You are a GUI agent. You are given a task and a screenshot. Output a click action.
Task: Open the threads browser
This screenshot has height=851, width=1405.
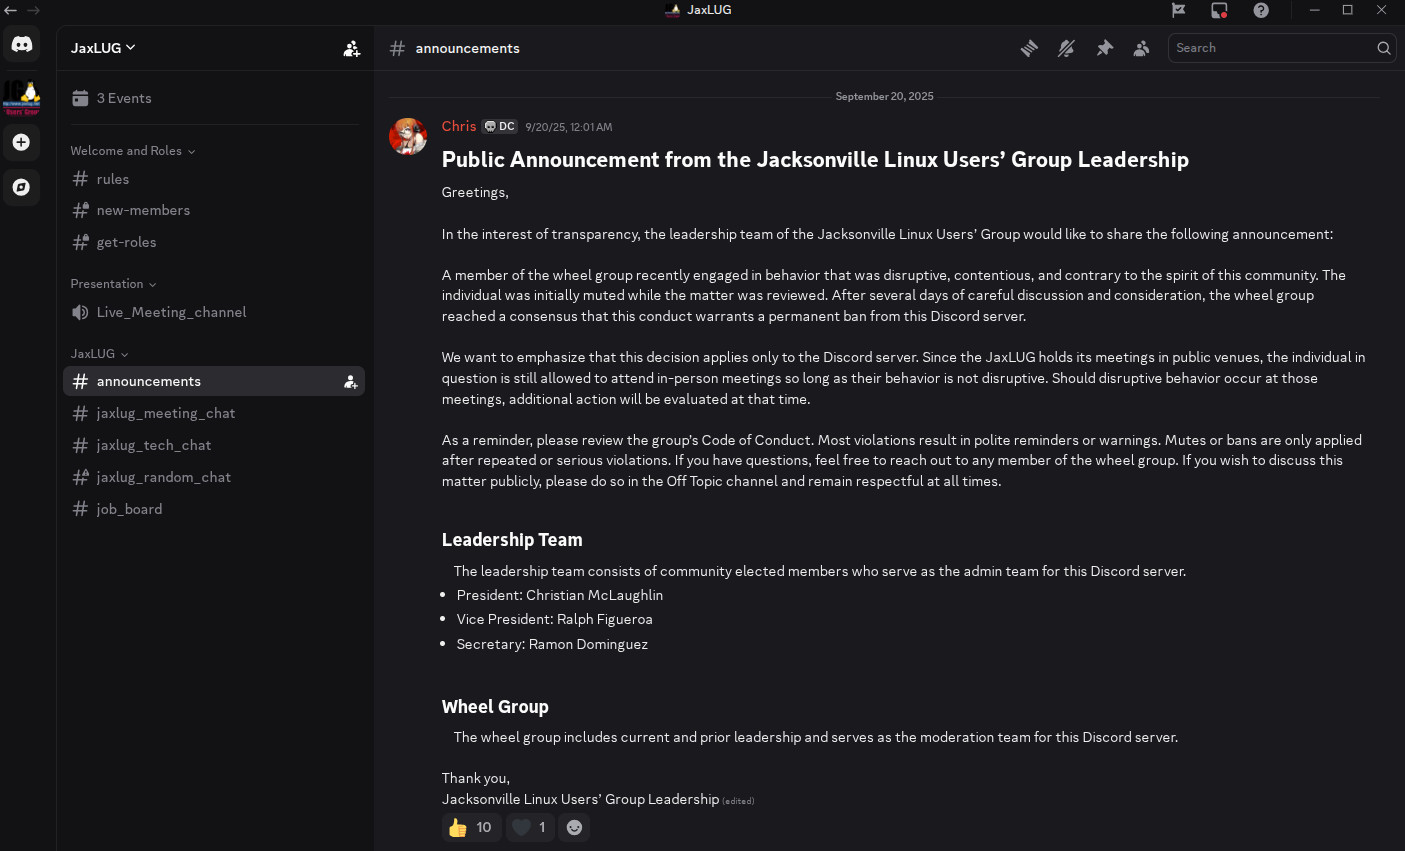point(1029,47)
